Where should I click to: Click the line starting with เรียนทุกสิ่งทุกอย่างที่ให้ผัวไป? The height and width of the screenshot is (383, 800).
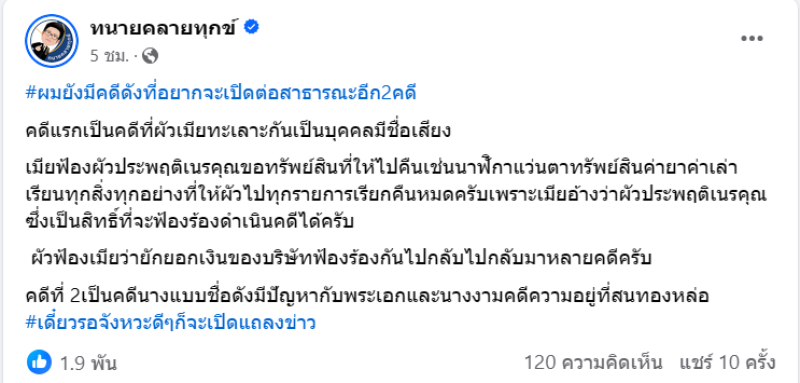pyautogui.click(x=396, y=195)
